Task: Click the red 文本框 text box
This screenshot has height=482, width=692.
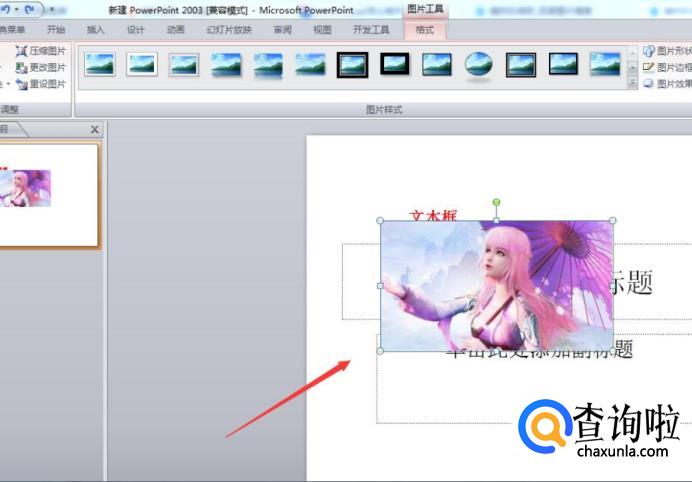Action: point(433,215)
